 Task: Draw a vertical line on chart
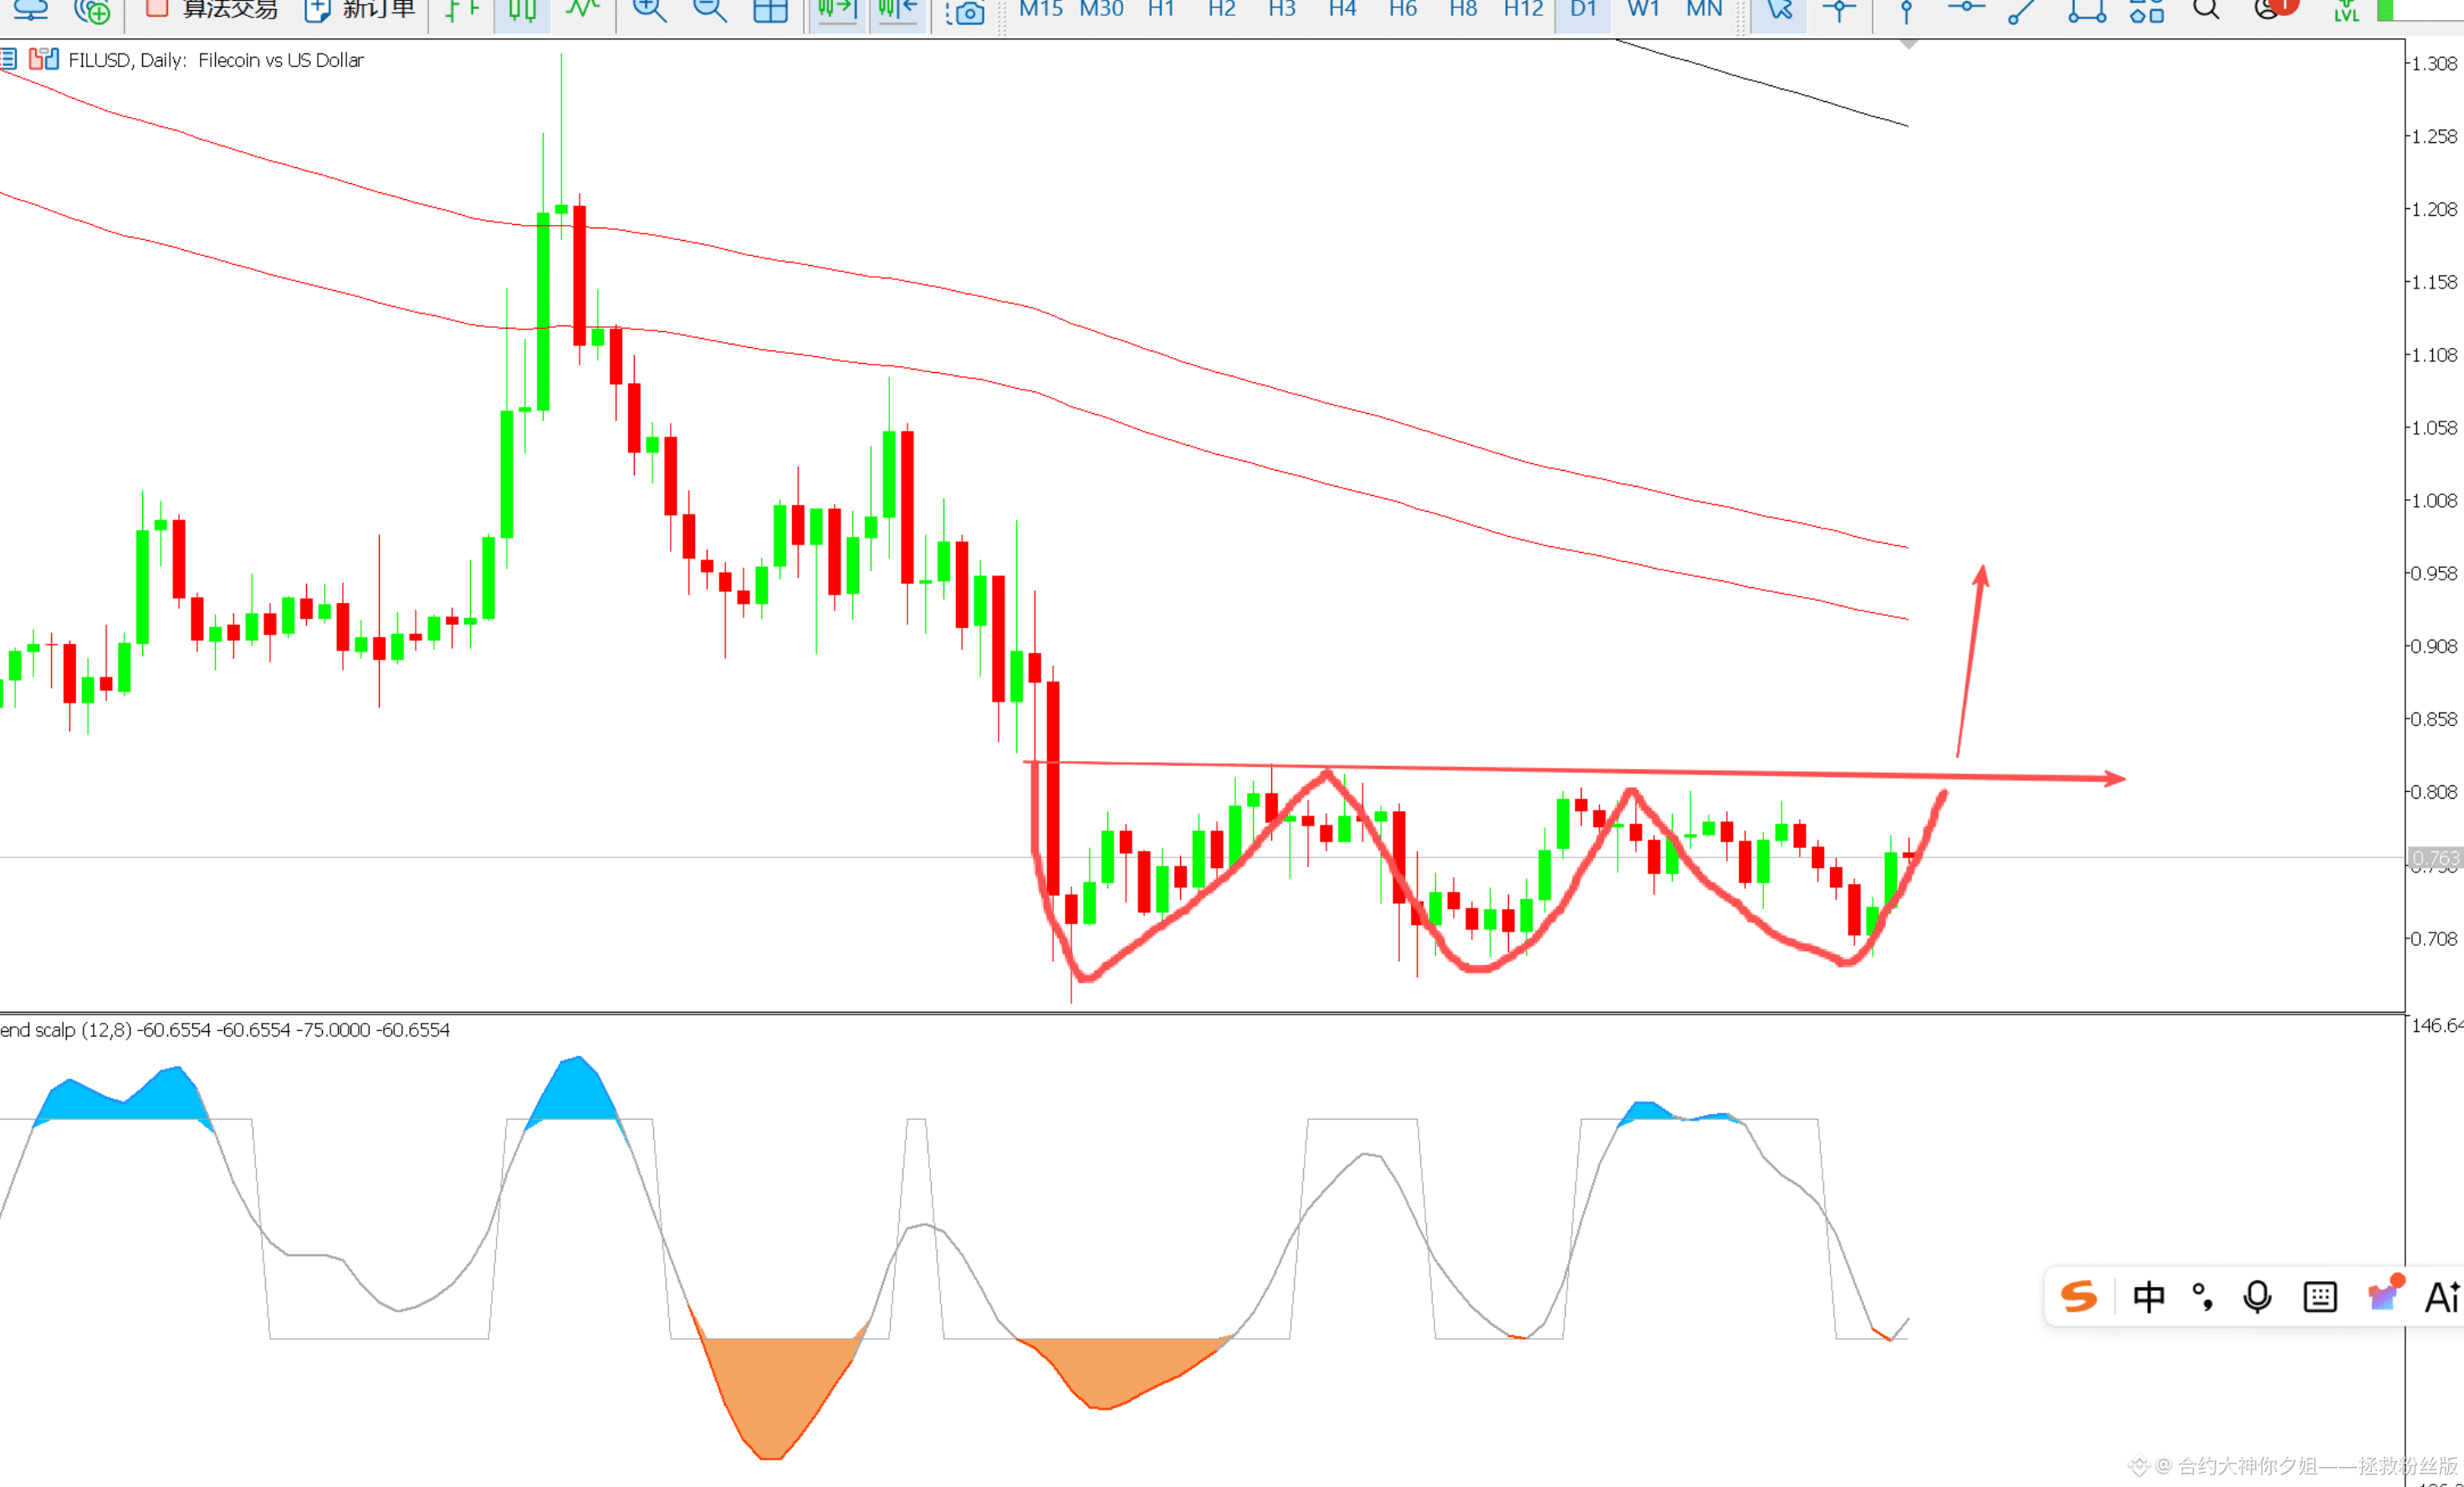tap(1906, 10)
